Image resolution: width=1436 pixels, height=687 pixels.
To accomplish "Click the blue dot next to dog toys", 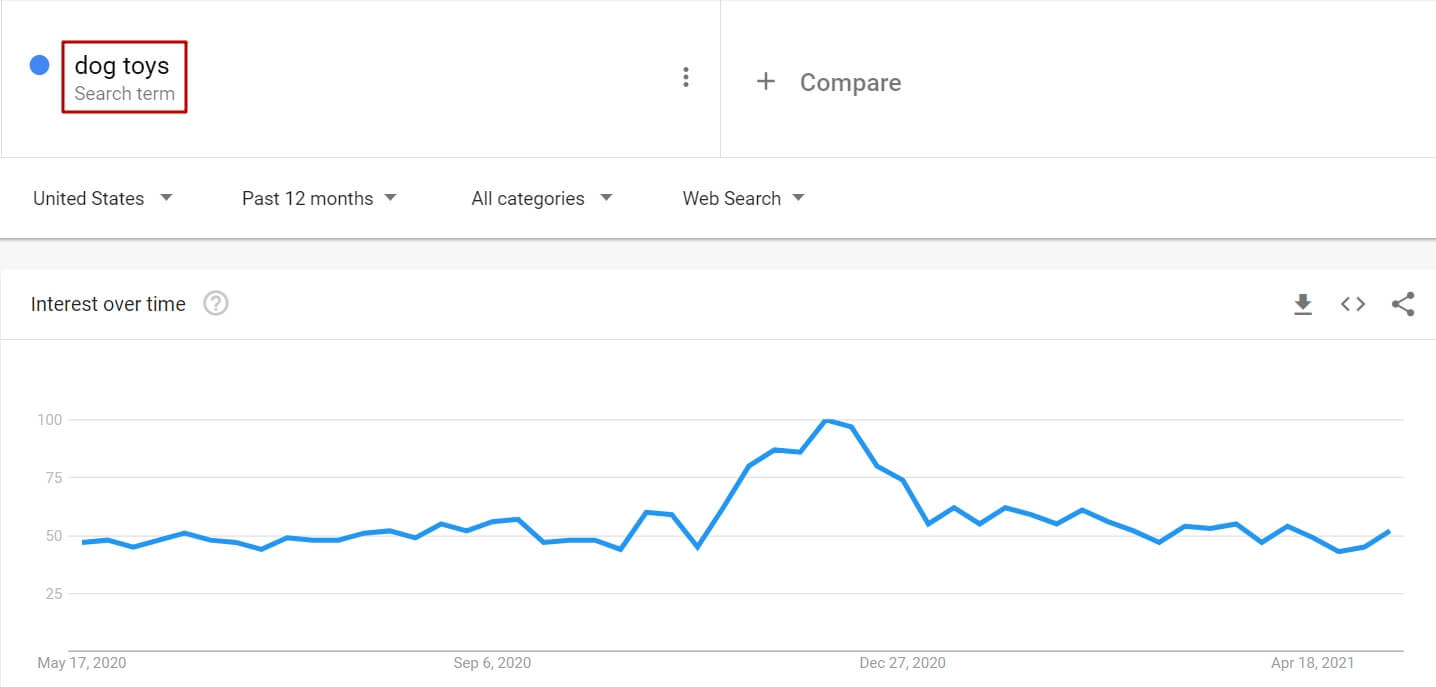I will click(x=40, y=66).
